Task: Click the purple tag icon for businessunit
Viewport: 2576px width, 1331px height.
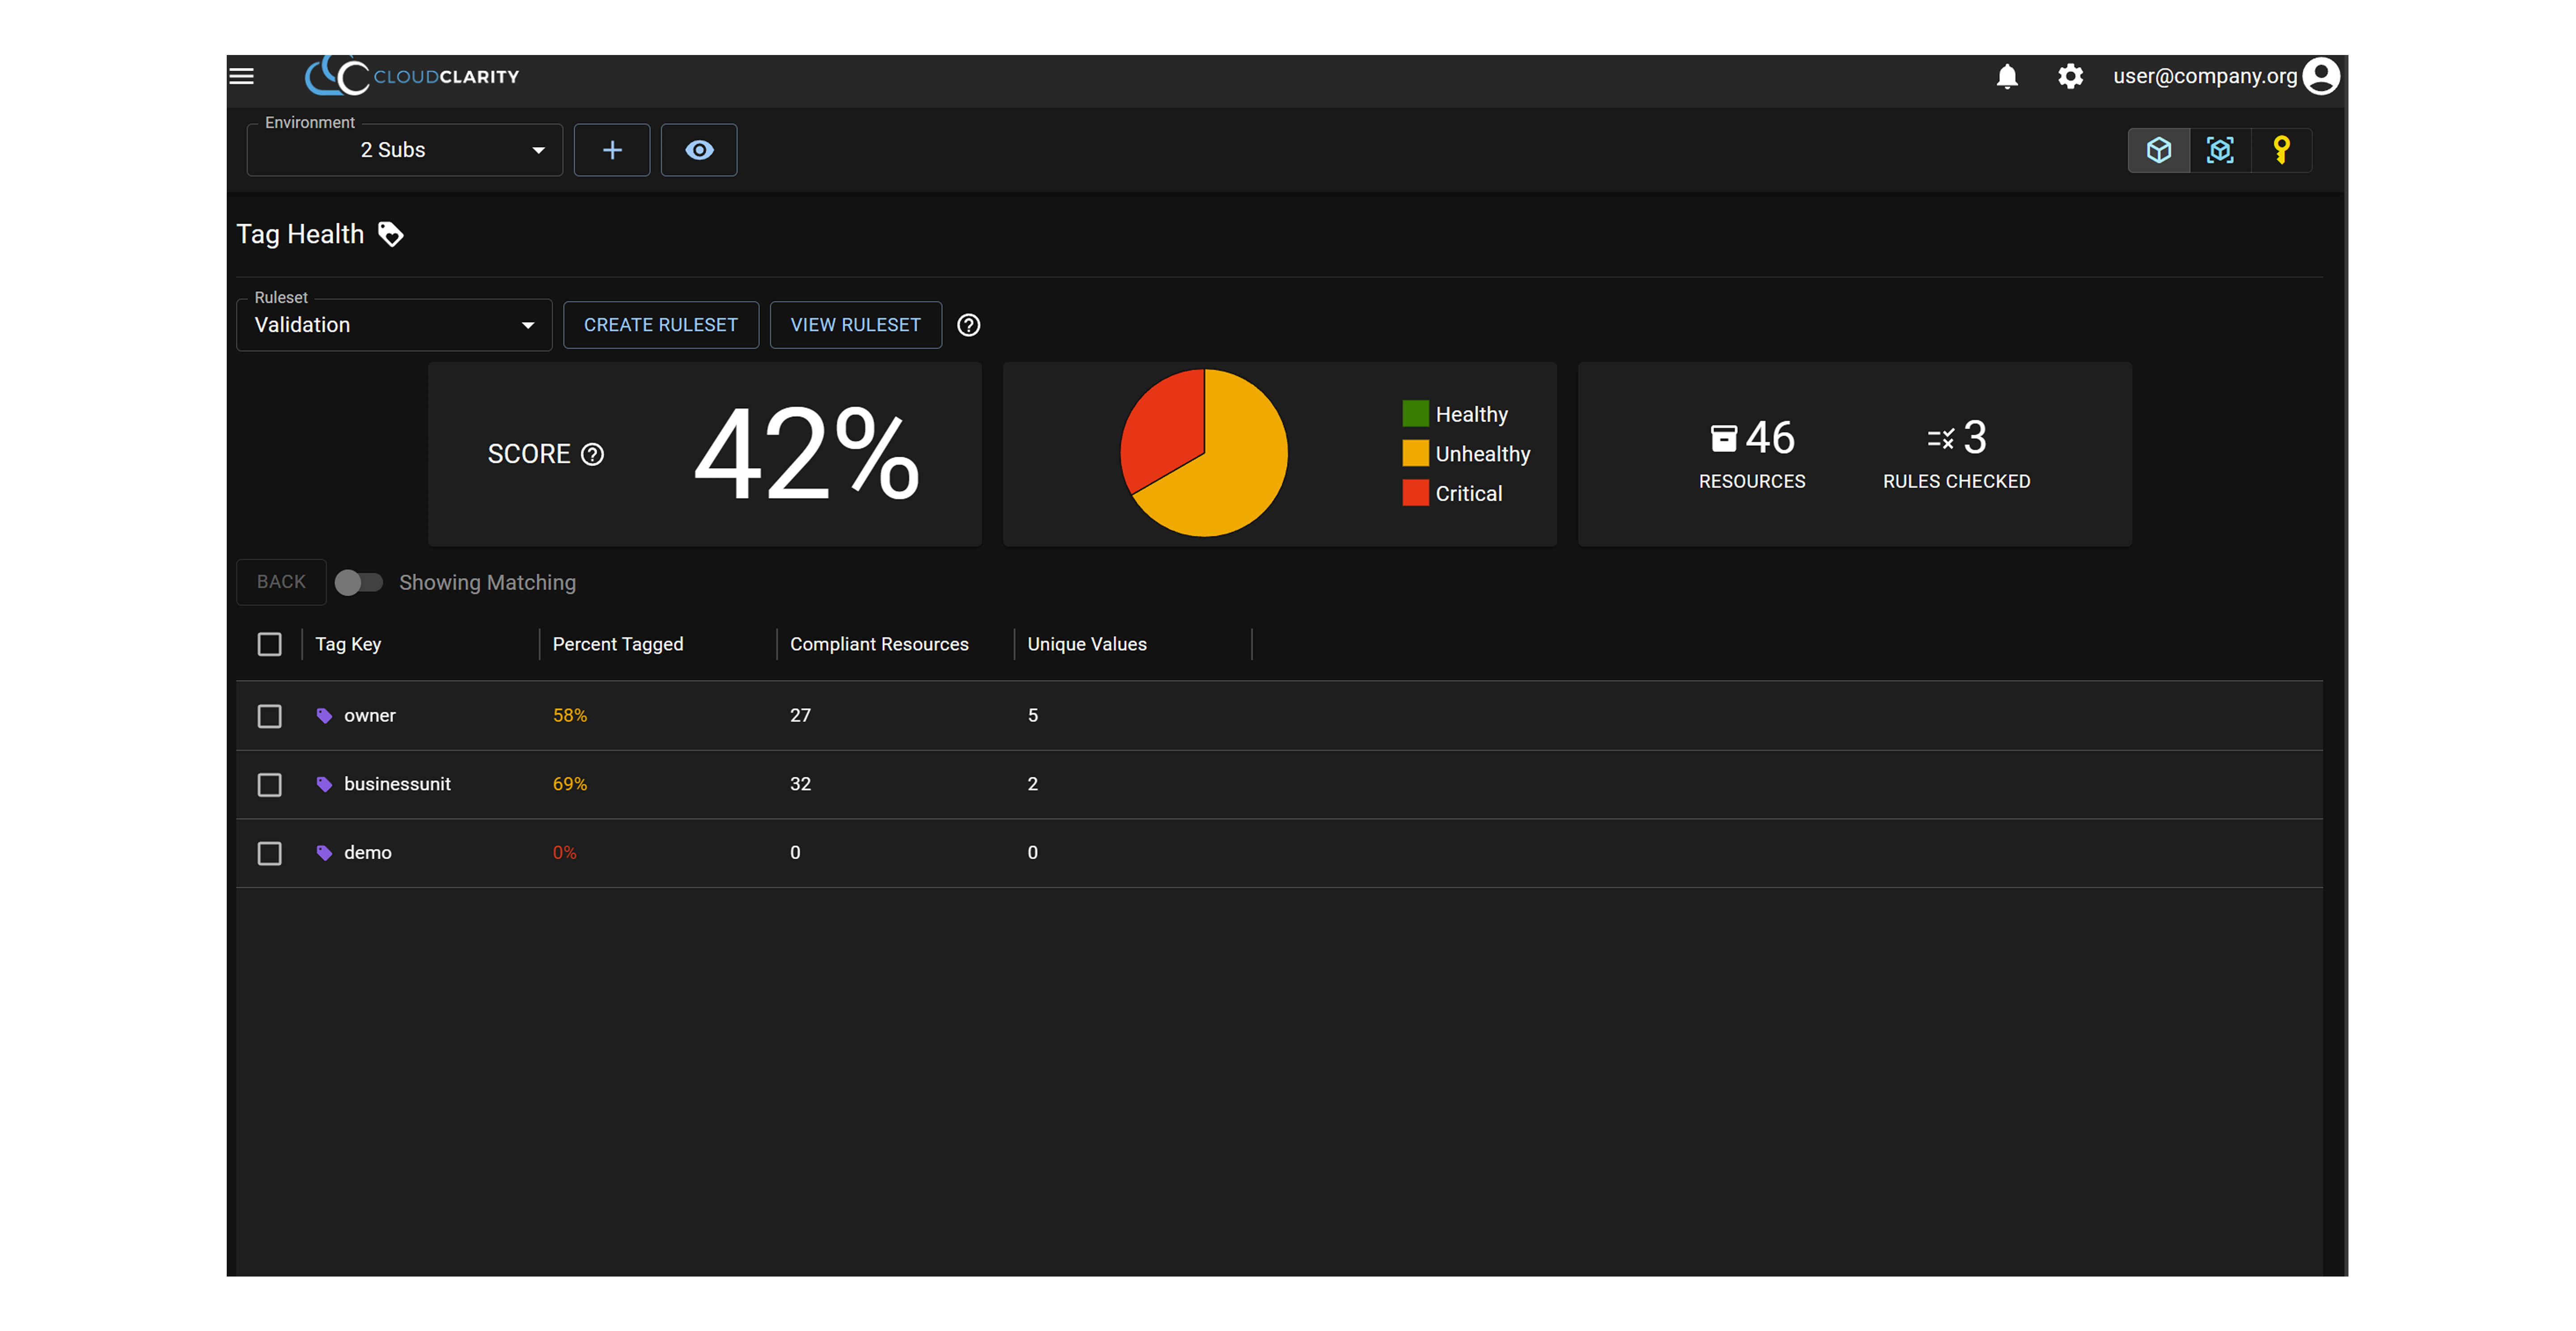Action: click(324, 785)
